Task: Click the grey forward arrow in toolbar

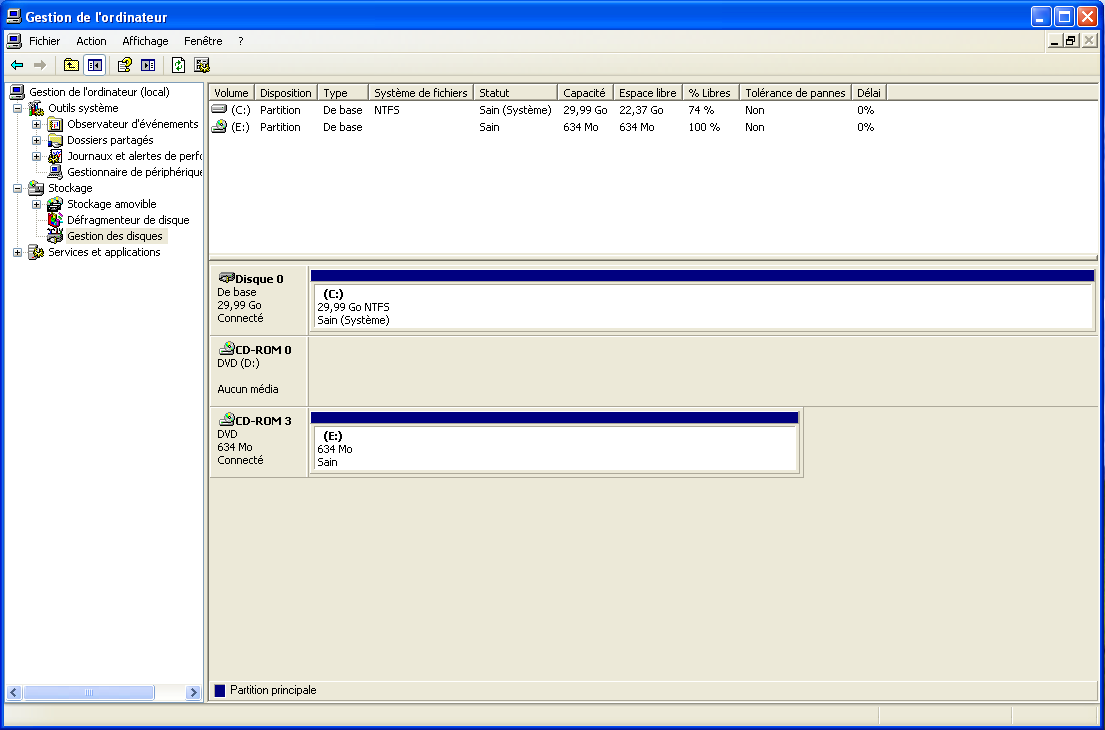Action: click(39, 66)
